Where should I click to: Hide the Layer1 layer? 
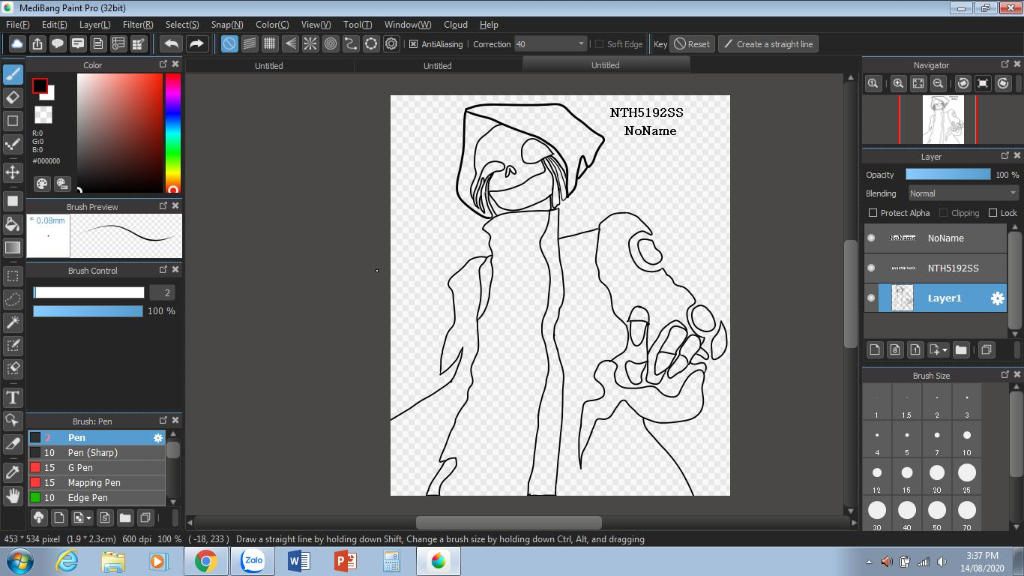(x=871, y=298)
